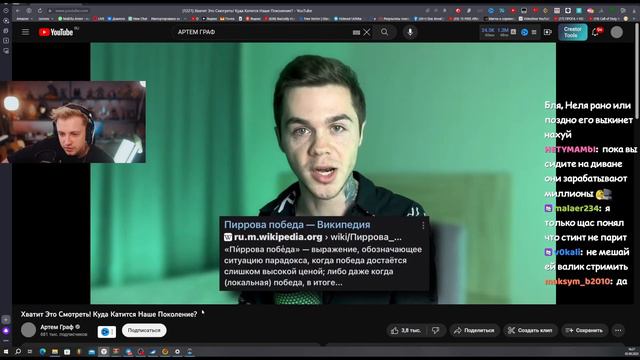This screenshot has height=360, width=640.
Task: Open more actions three-dot menu
Action: pos(618,330)
